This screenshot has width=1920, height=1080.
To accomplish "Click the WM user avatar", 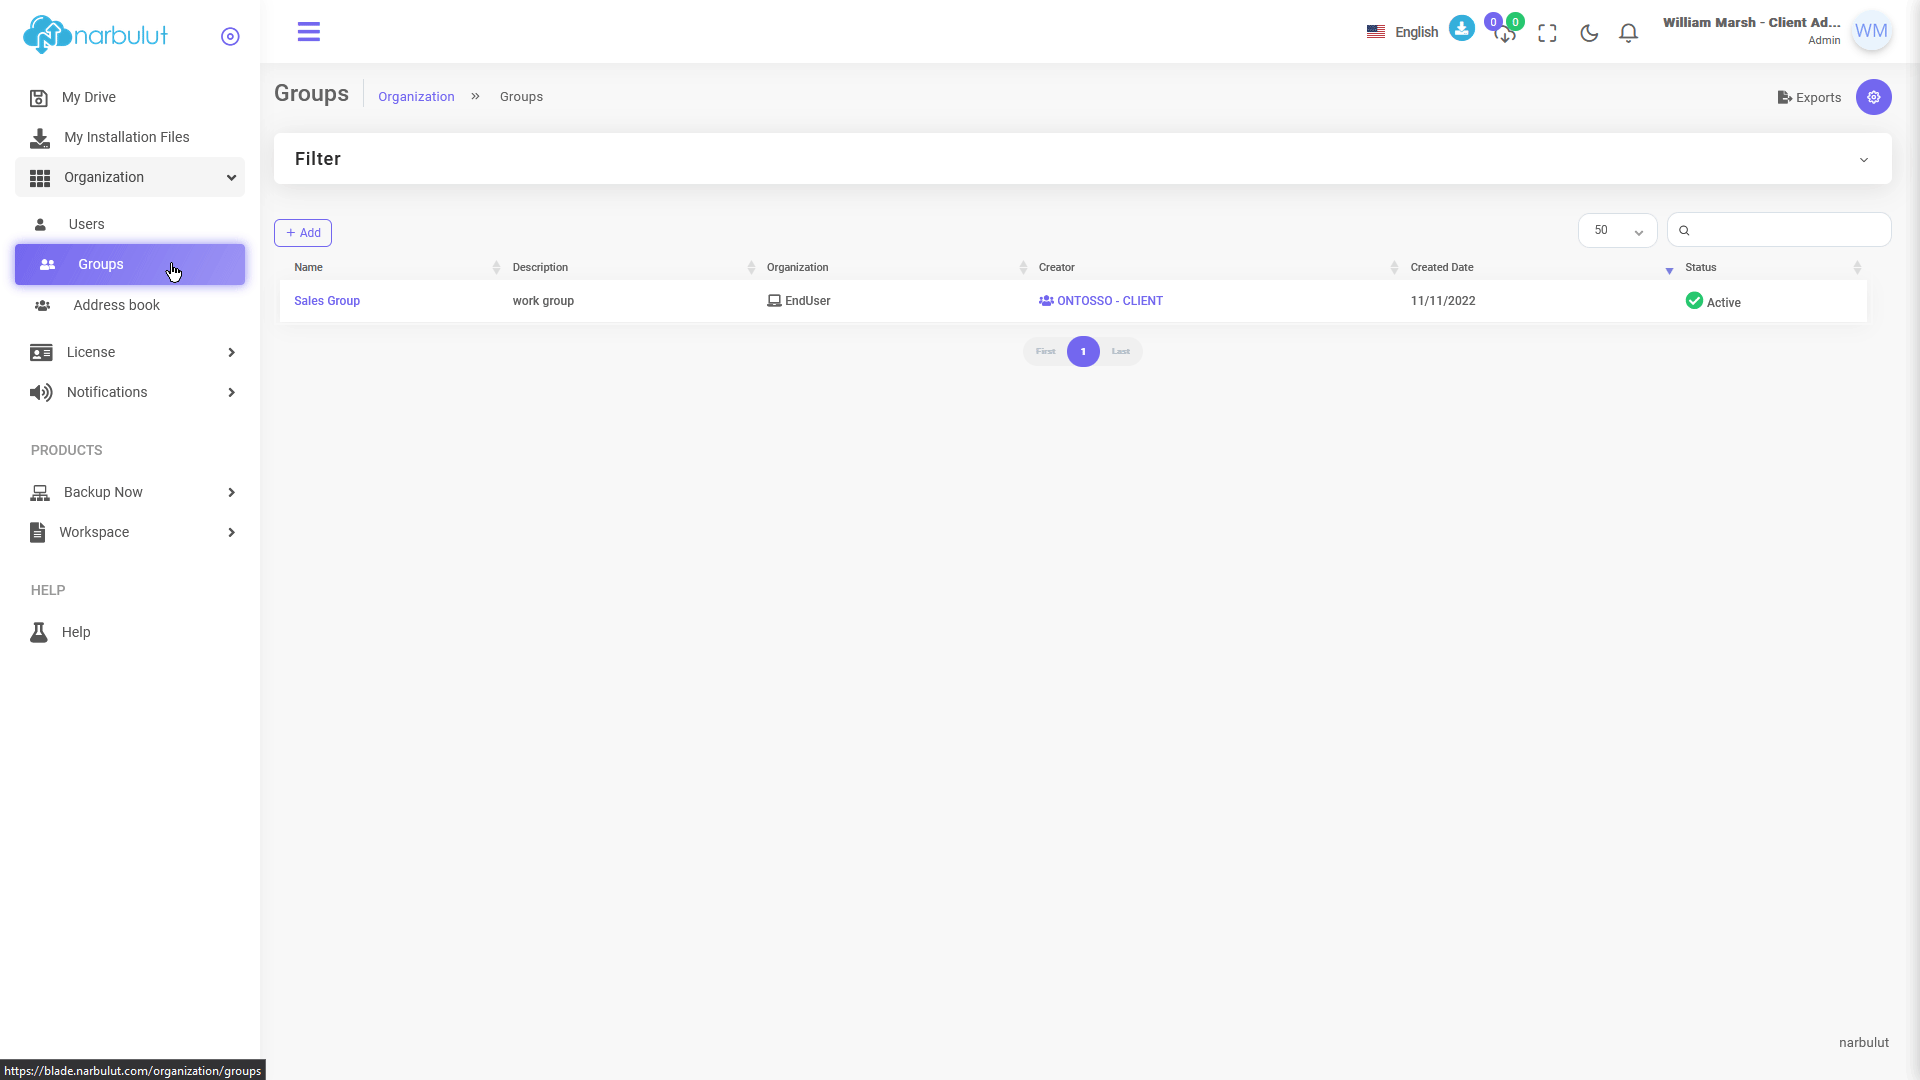I will click(1871, 31).
